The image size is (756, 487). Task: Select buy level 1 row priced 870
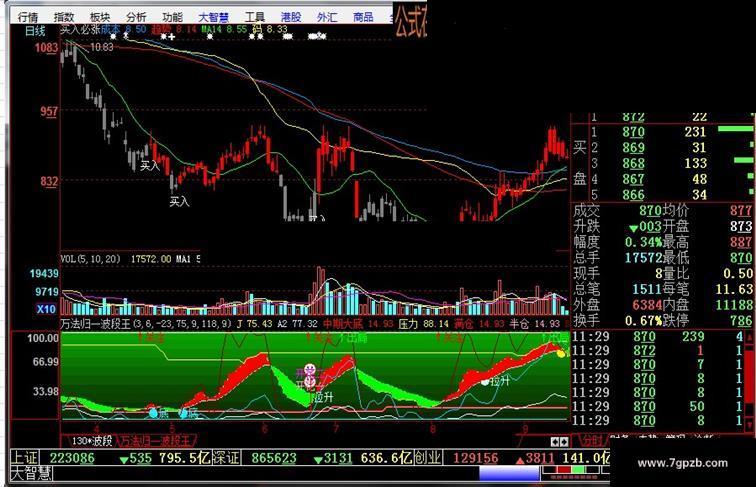pos(672,132)
